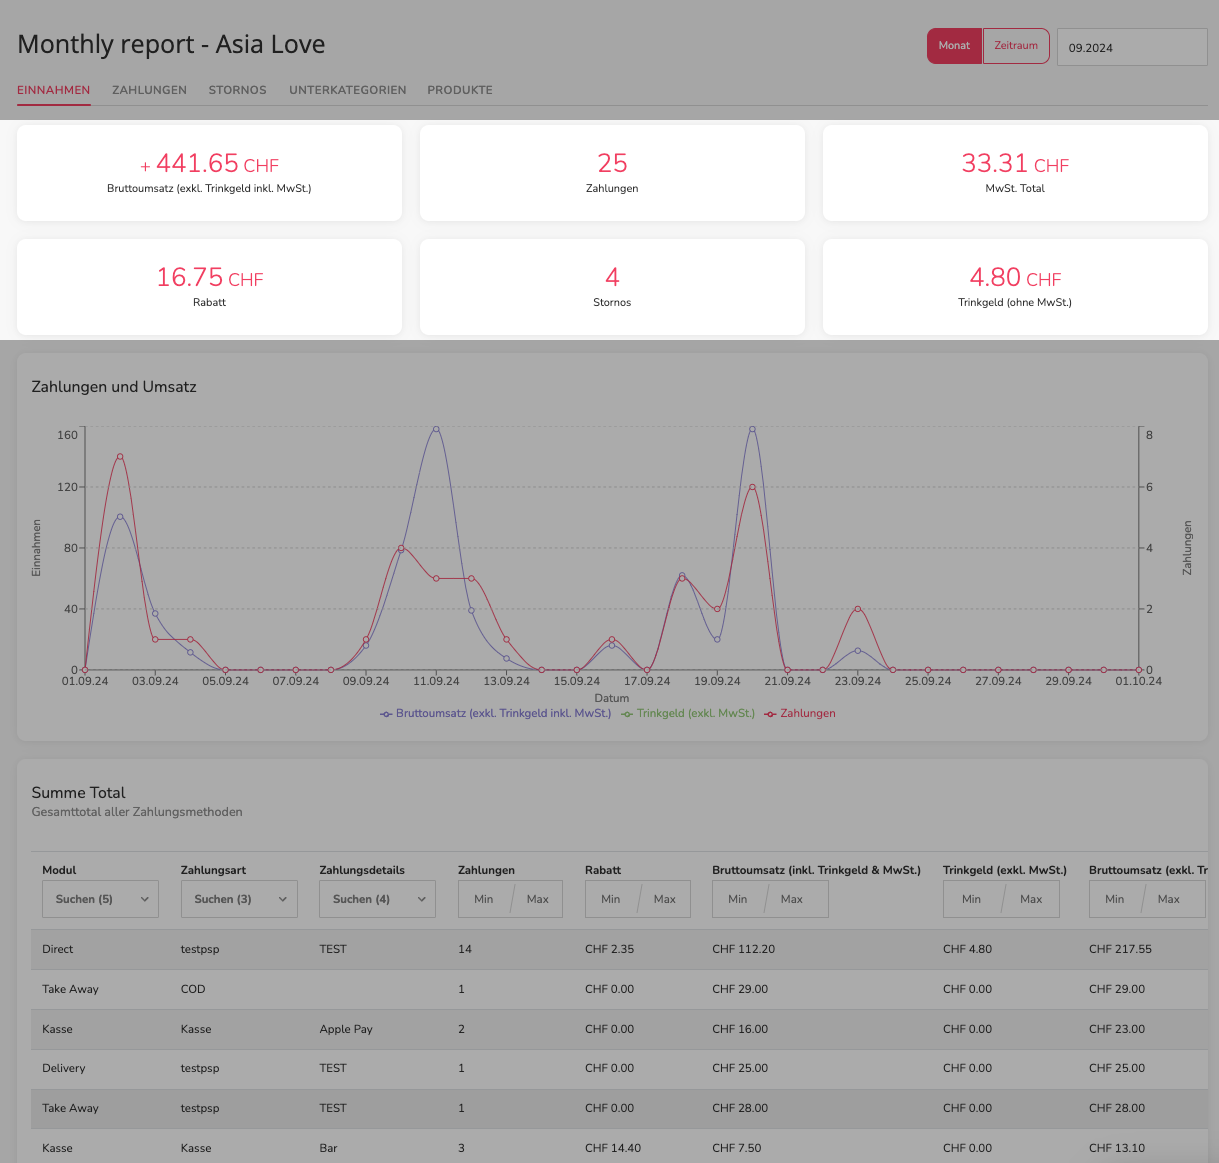Viewport: 1219px width, 1163px height.
Task: Sort by the Modul column header
Action: [59, 870]
